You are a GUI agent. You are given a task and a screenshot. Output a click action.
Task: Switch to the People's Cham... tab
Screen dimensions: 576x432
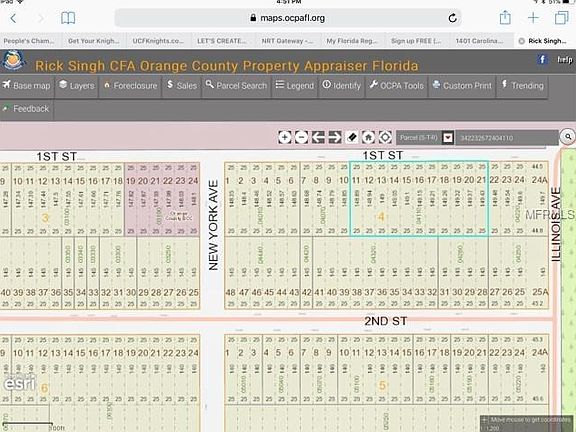coord(30,41)
